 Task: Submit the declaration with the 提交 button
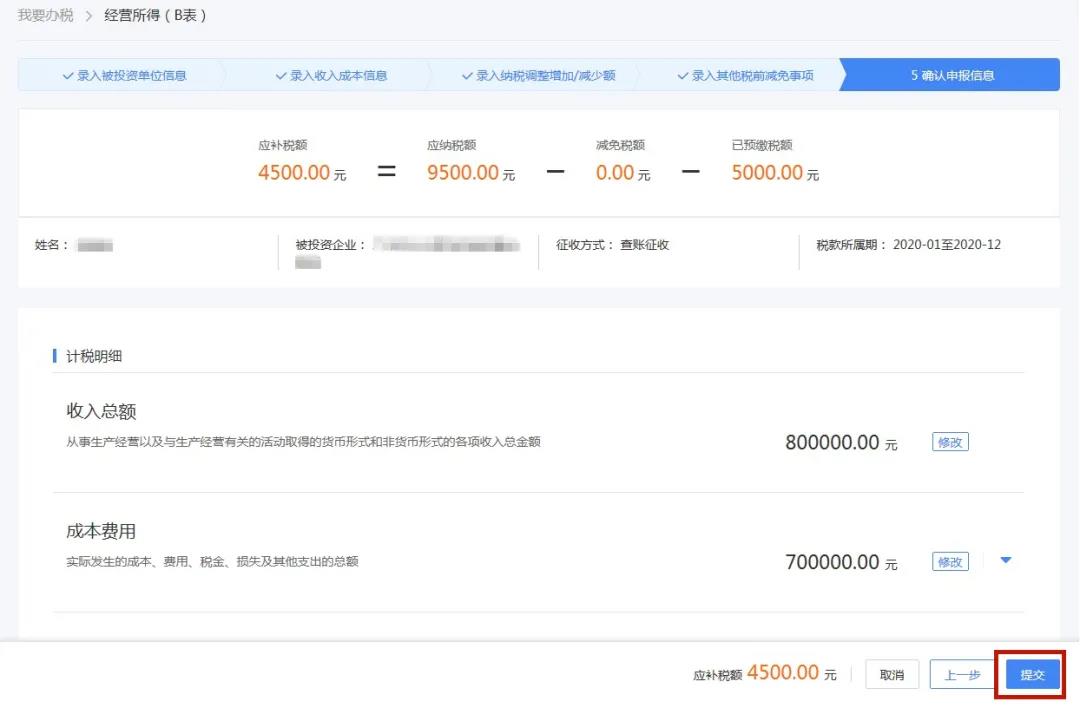pos(1031,675)
